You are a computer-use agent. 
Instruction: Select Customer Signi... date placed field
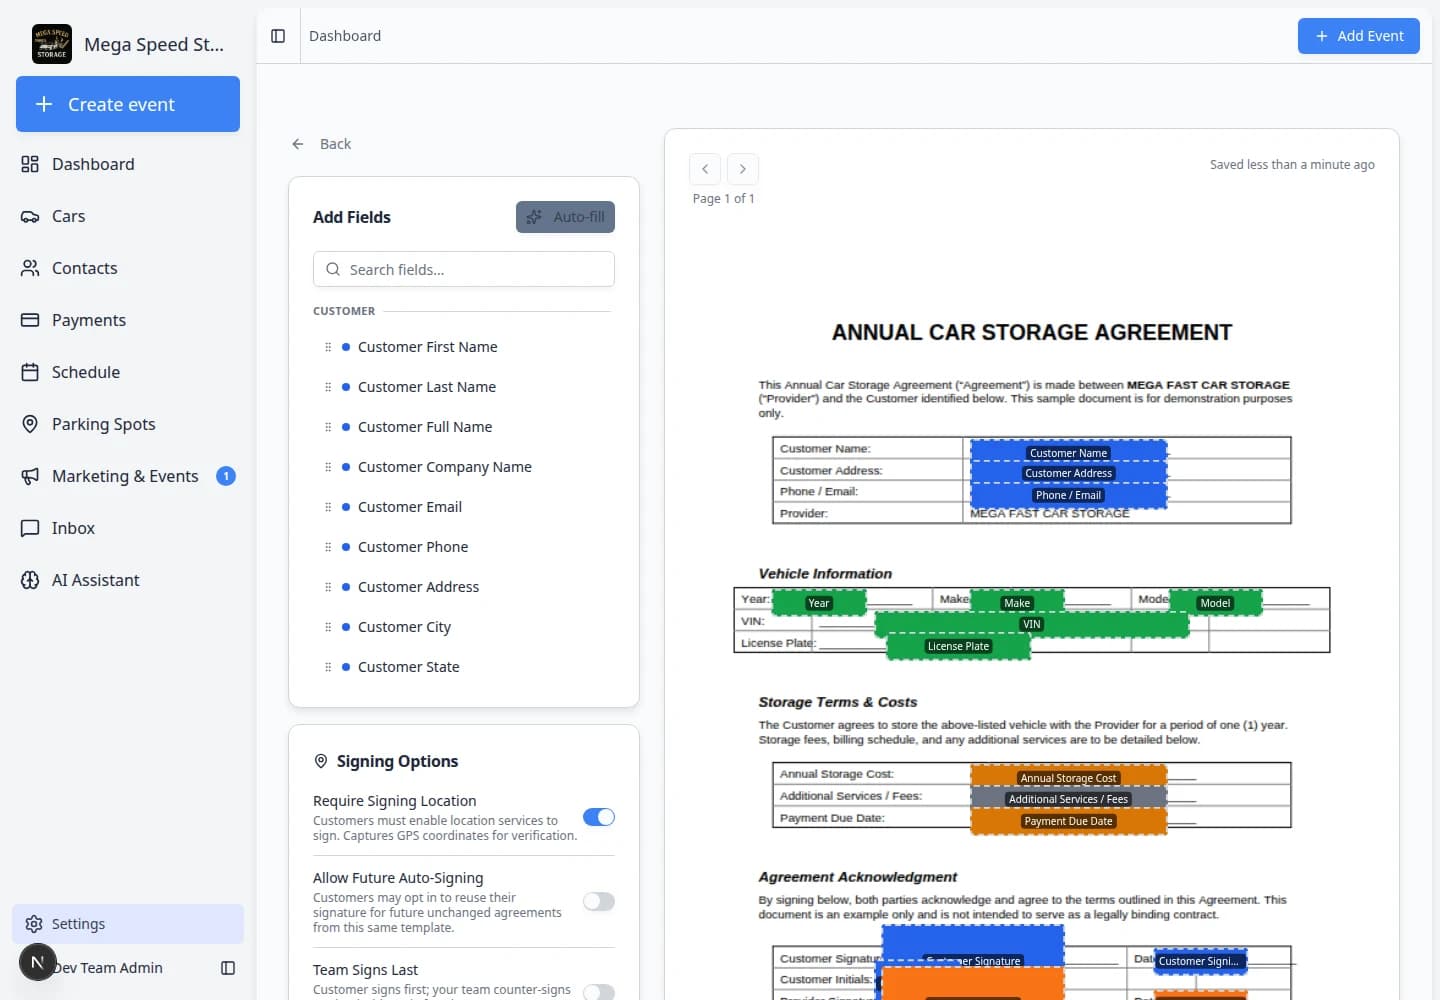click(1200, 961)
